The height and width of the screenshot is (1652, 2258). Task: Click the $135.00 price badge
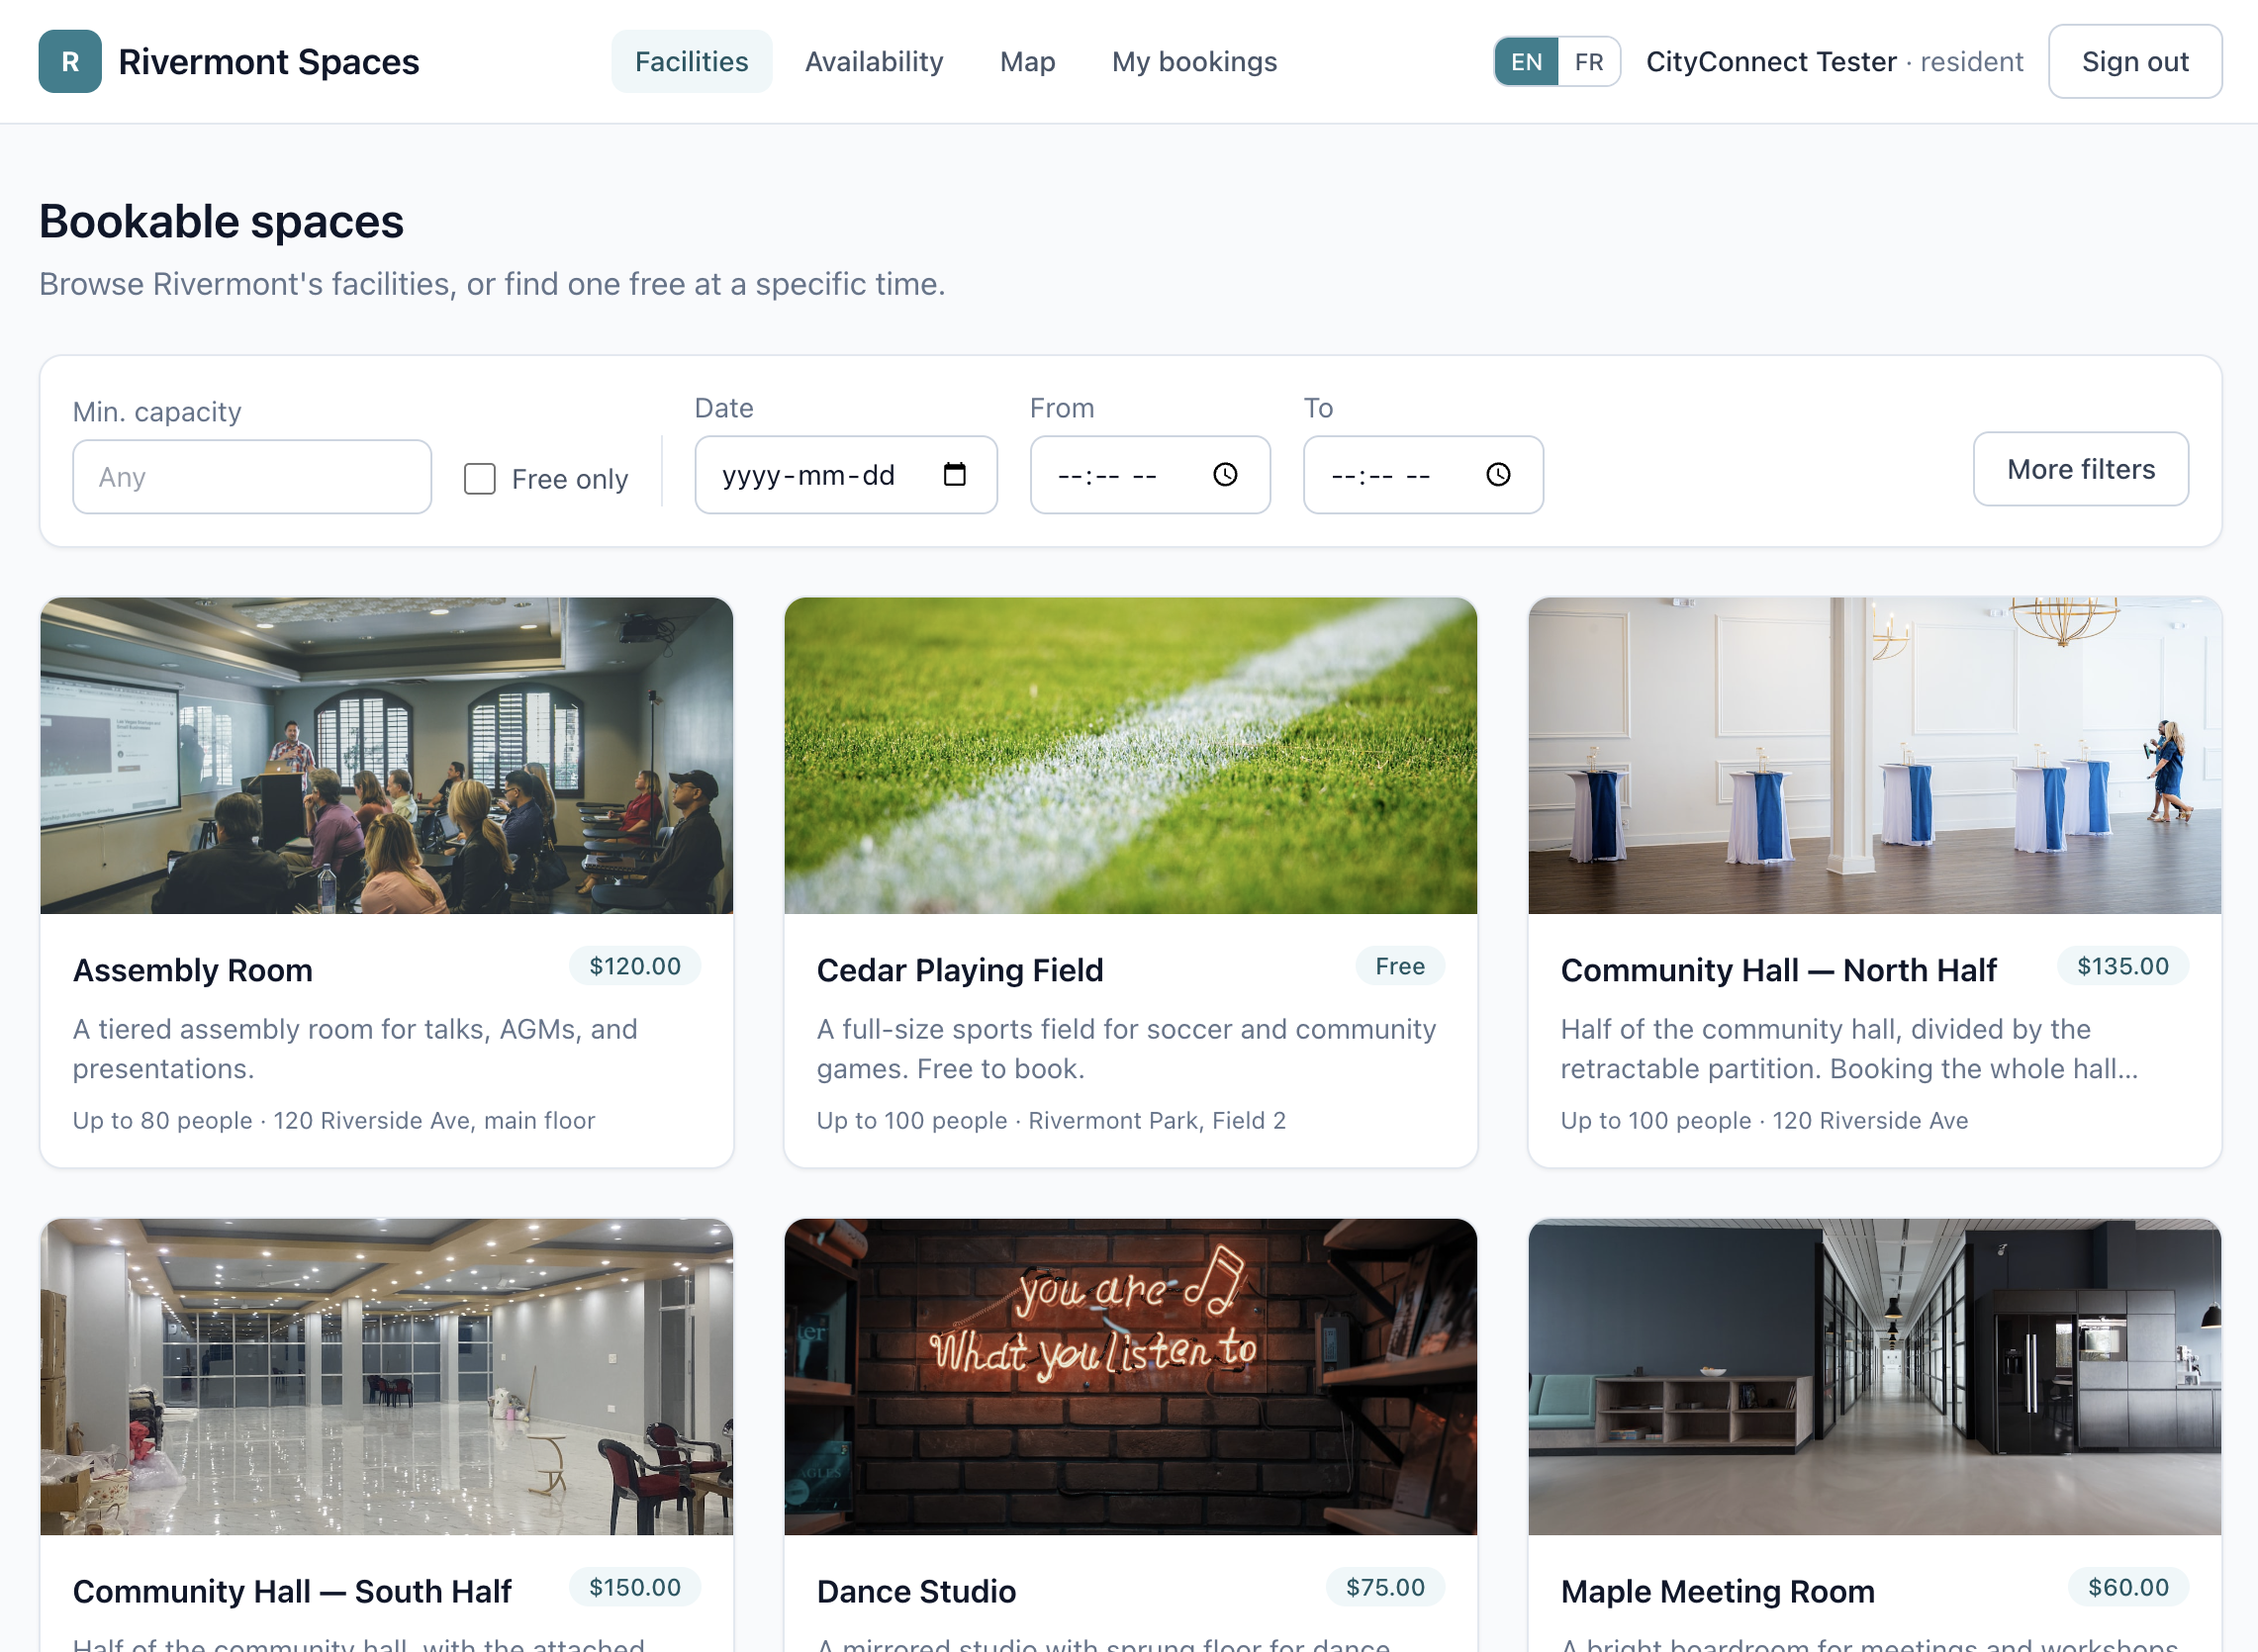coord(2123,966)
